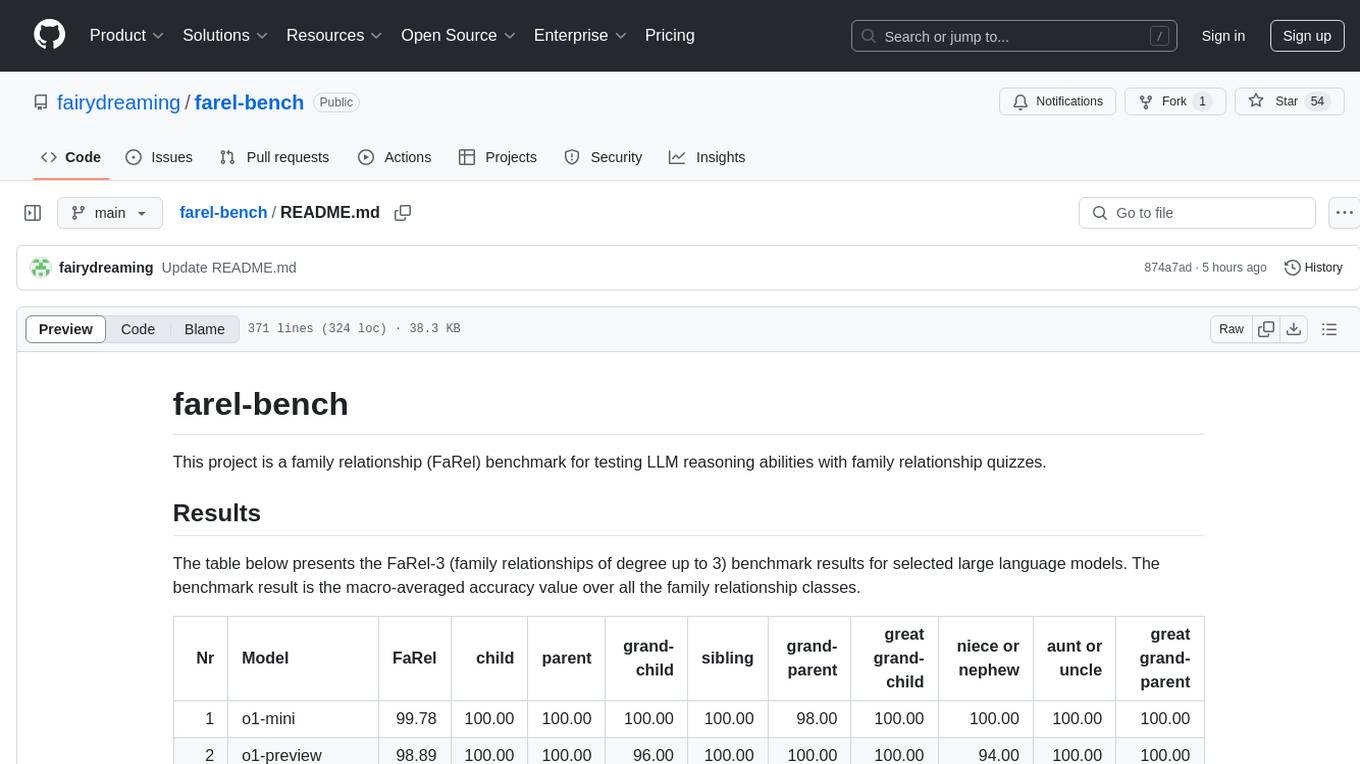Click the niece or nephew column header

point(987,658)
